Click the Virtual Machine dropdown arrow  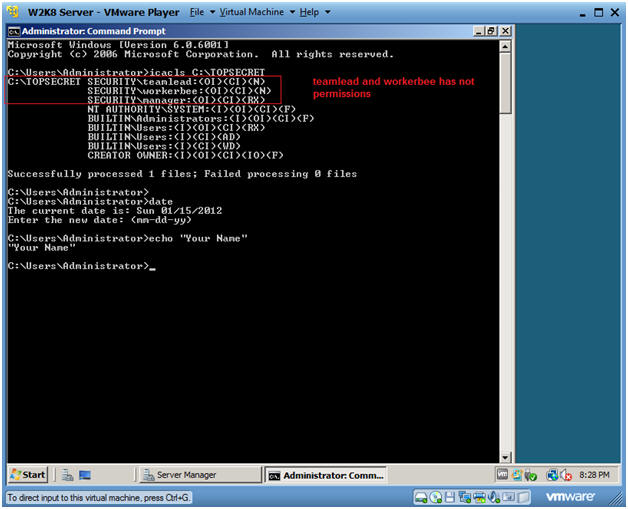pyautogui.click(x=292, y=12)
